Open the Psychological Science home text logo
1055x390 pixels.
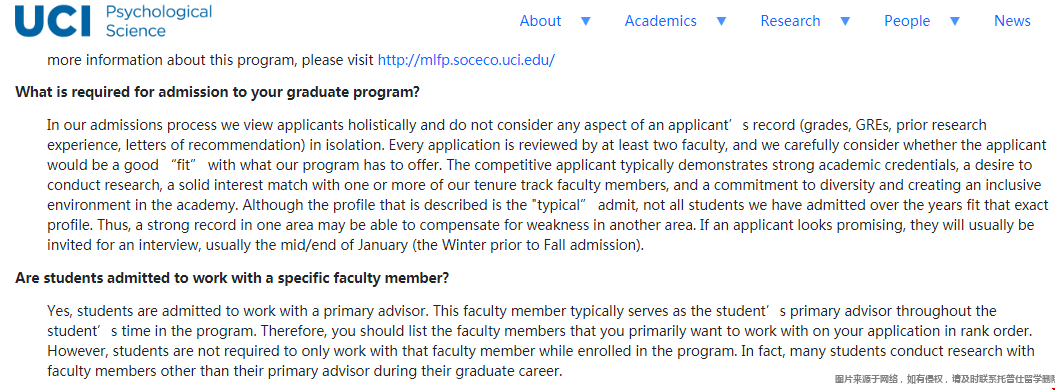pyautogui.click(x=159, y=21)
